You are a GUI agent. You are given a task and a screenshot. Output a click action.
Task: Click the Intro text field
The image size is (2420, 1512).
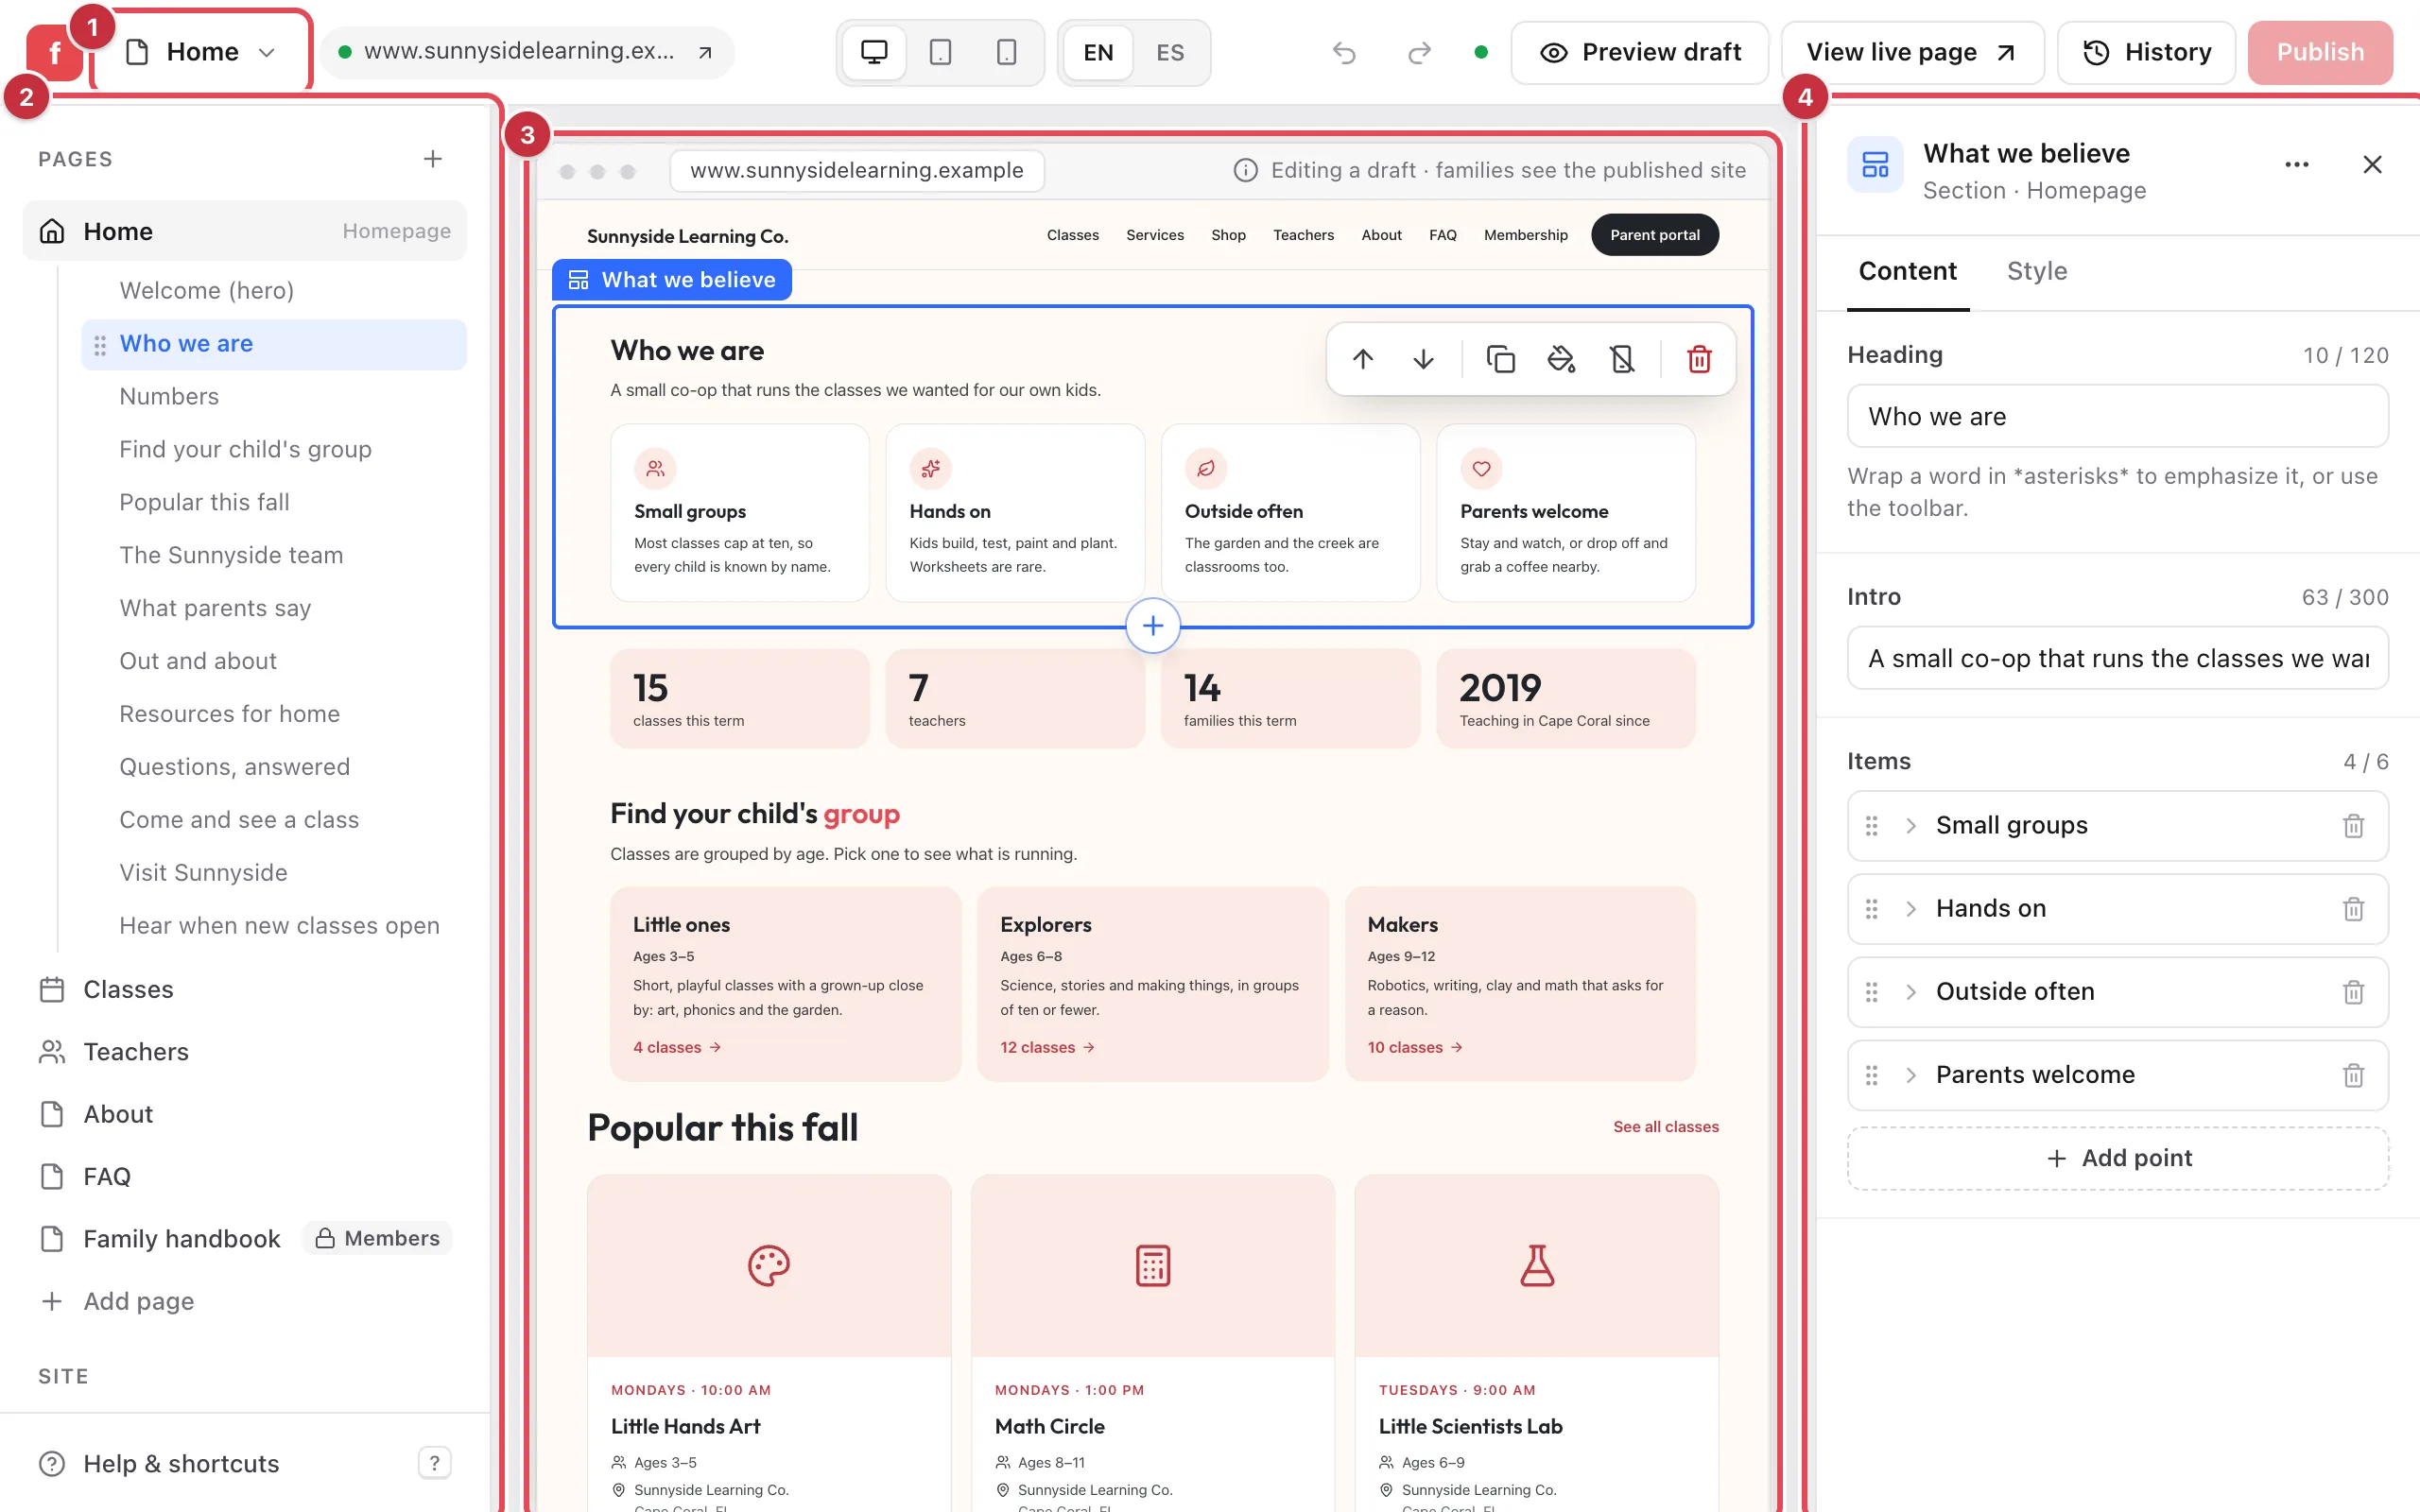point(2117,658)
